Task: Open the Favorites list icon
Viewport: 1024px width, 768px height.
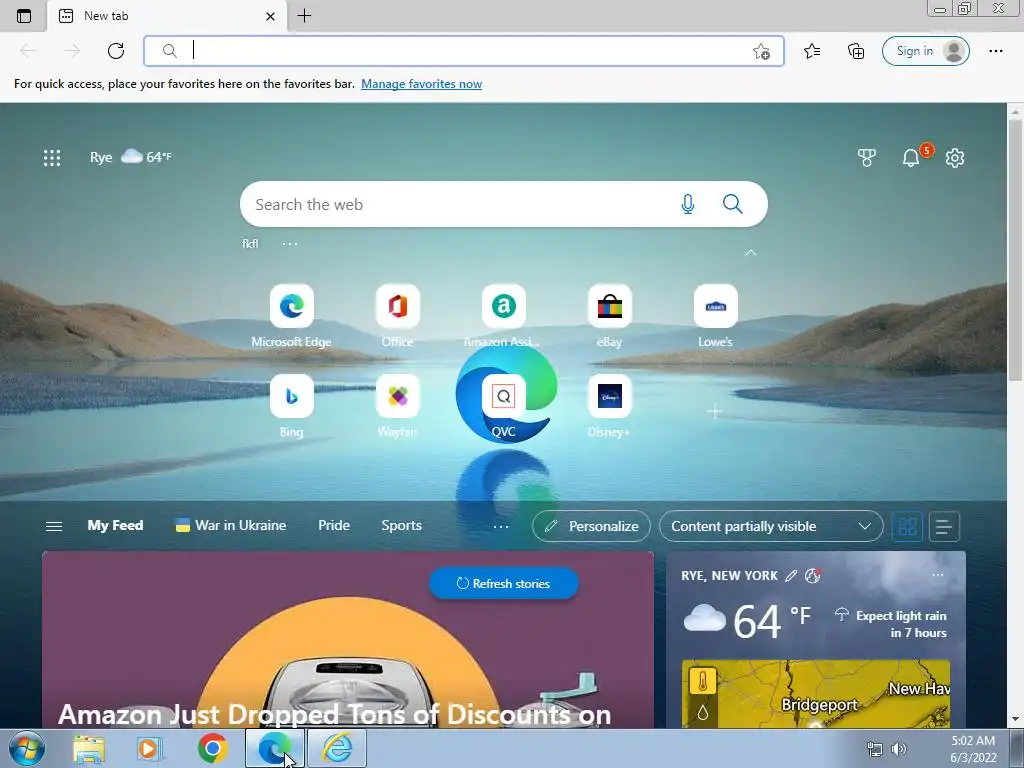Action: tap(812, 51)
